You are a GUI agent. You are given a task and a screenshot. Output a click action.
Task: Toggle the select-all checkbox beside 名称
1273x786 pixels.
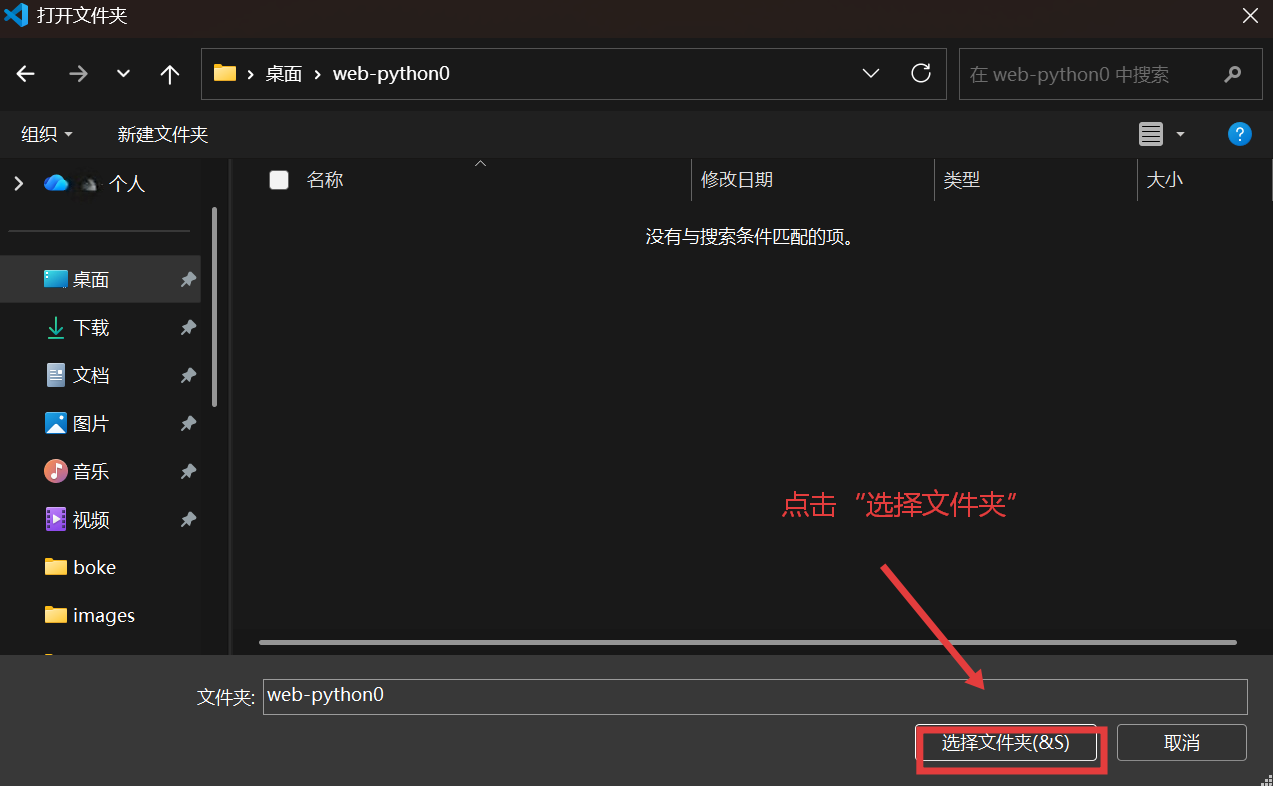click(x=279, y=180)
